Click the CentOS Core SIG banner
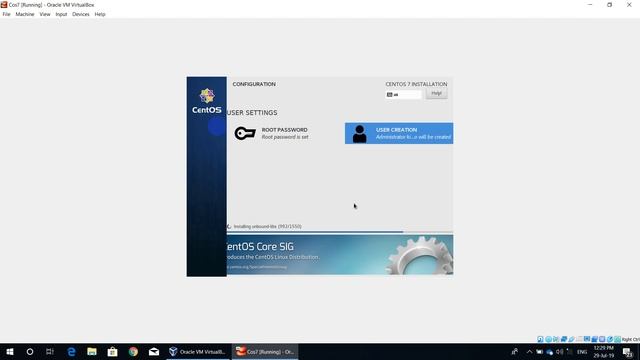The height and width of the screenshot is (360, 640). click(x=340, y=255)
